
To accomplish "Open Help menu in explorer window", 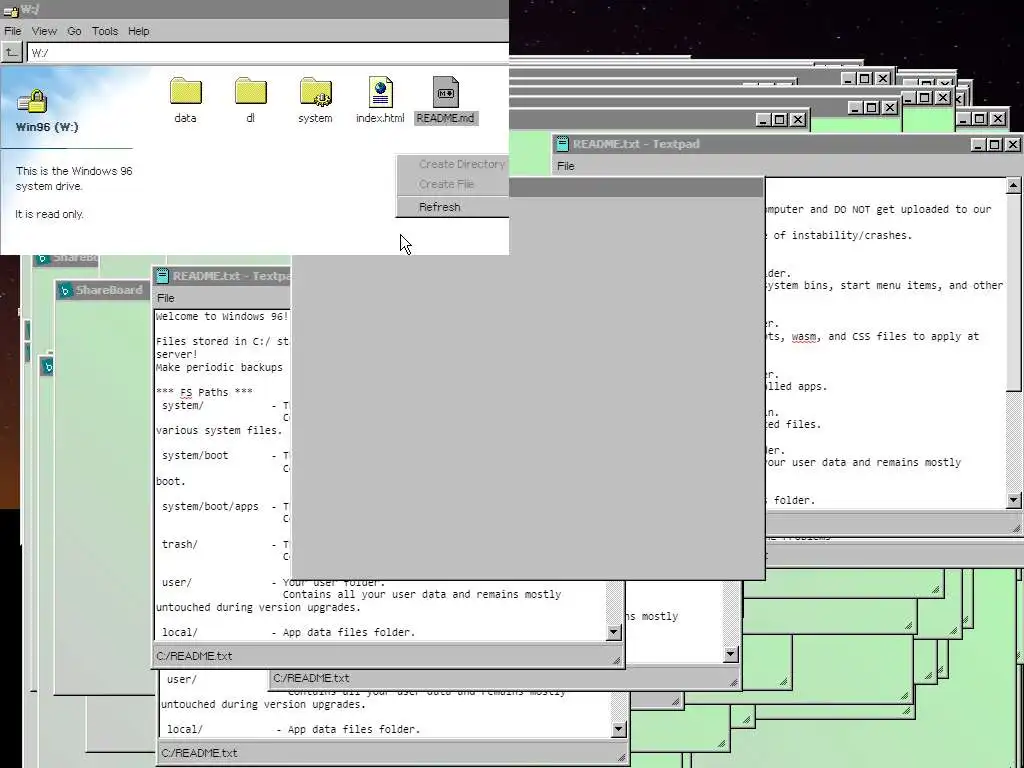I will 138,31.
